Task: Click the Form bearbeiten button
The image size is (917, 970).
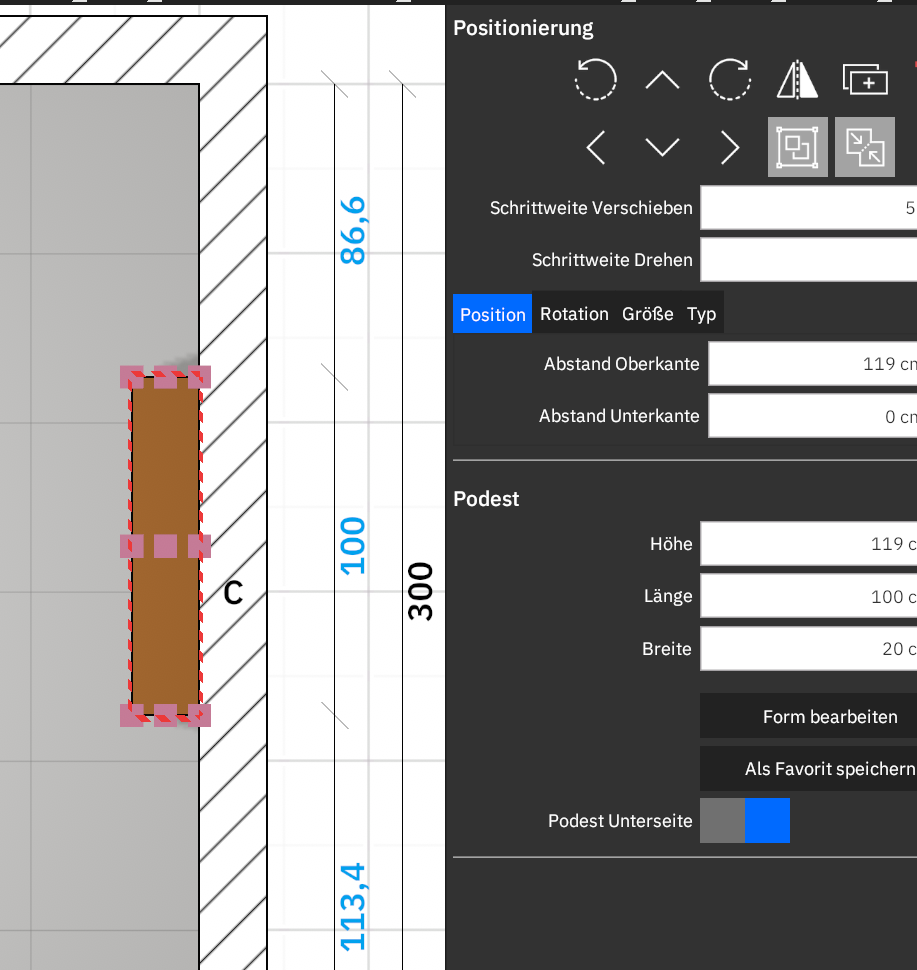Action: point(808,717)
